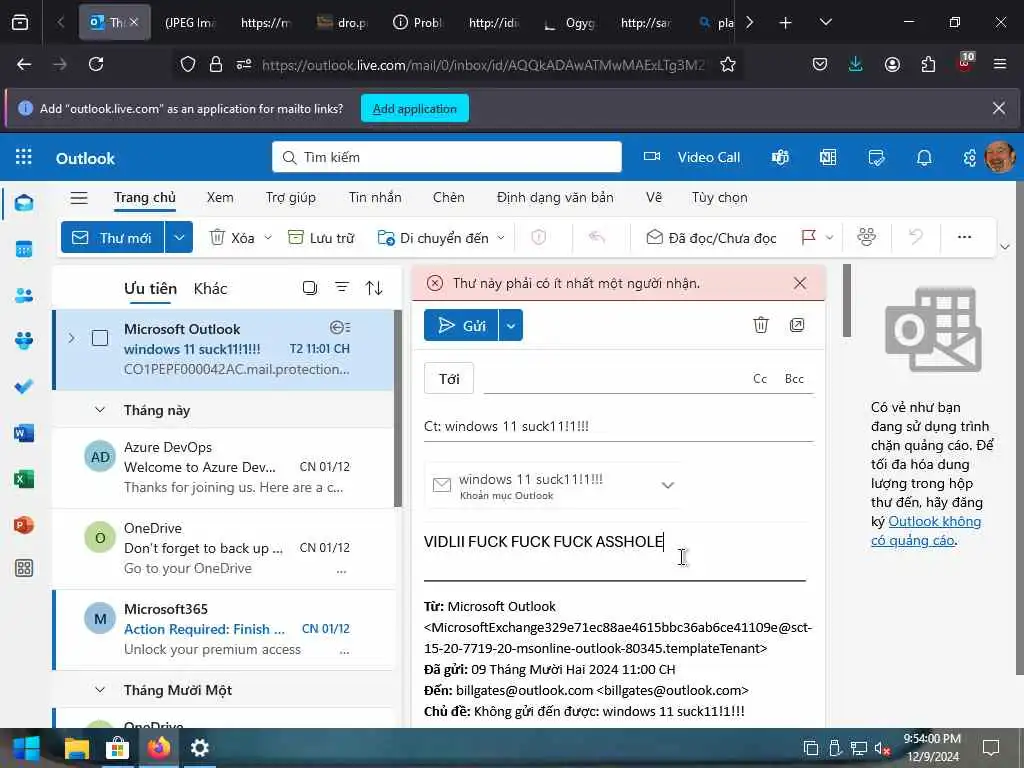The width and height of the screenshot is (1024, 768).
Task: Add Bcc recipients
Action: (794, 379)
